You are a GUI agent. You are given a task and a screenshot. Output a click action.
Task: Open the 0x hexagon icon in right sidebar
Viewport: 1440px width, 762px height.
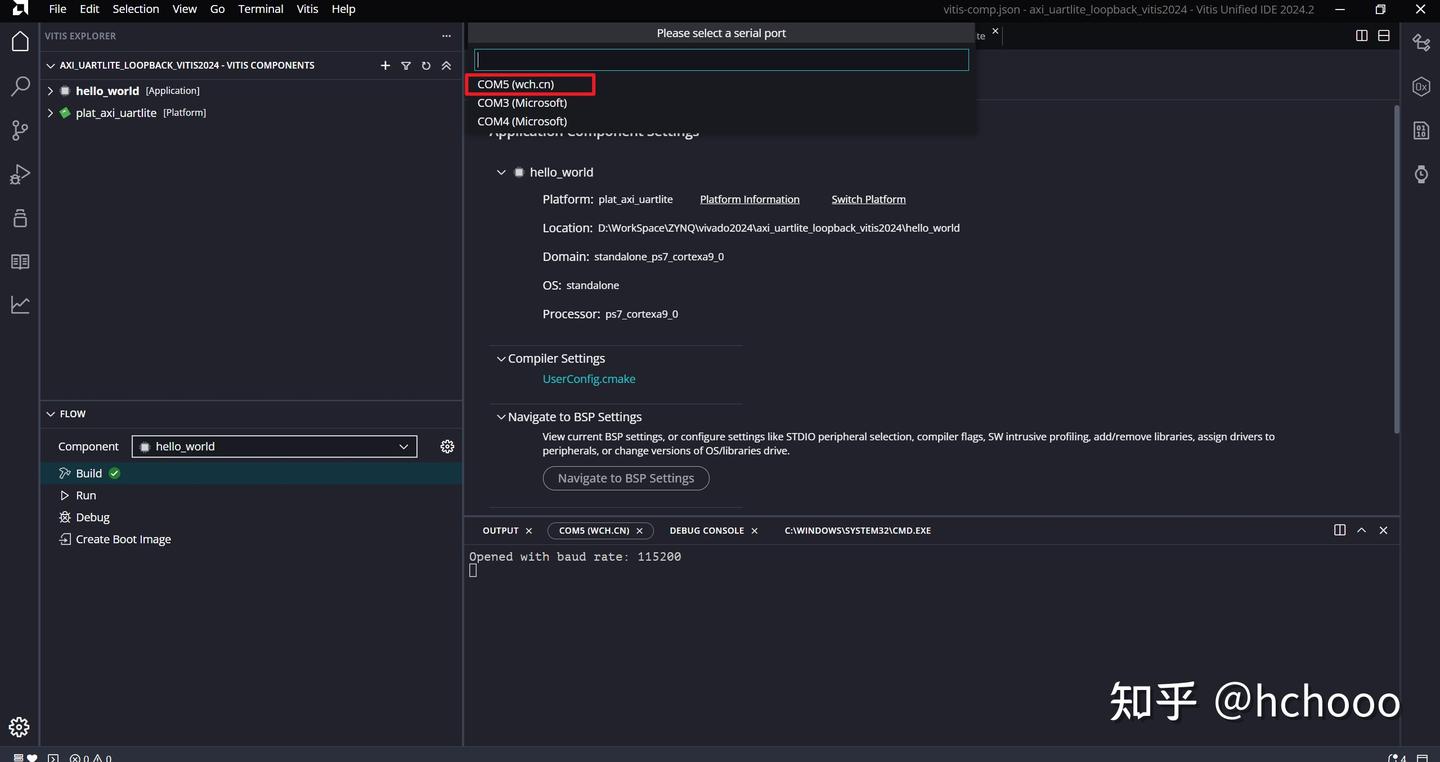(x=1421, y=86)
